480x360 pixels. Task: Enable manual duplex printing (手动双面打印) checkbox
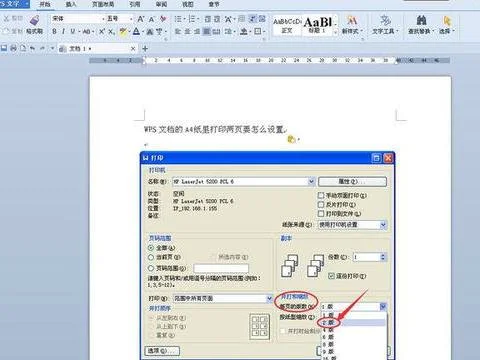pyautogui.click(x=321, y=195)
